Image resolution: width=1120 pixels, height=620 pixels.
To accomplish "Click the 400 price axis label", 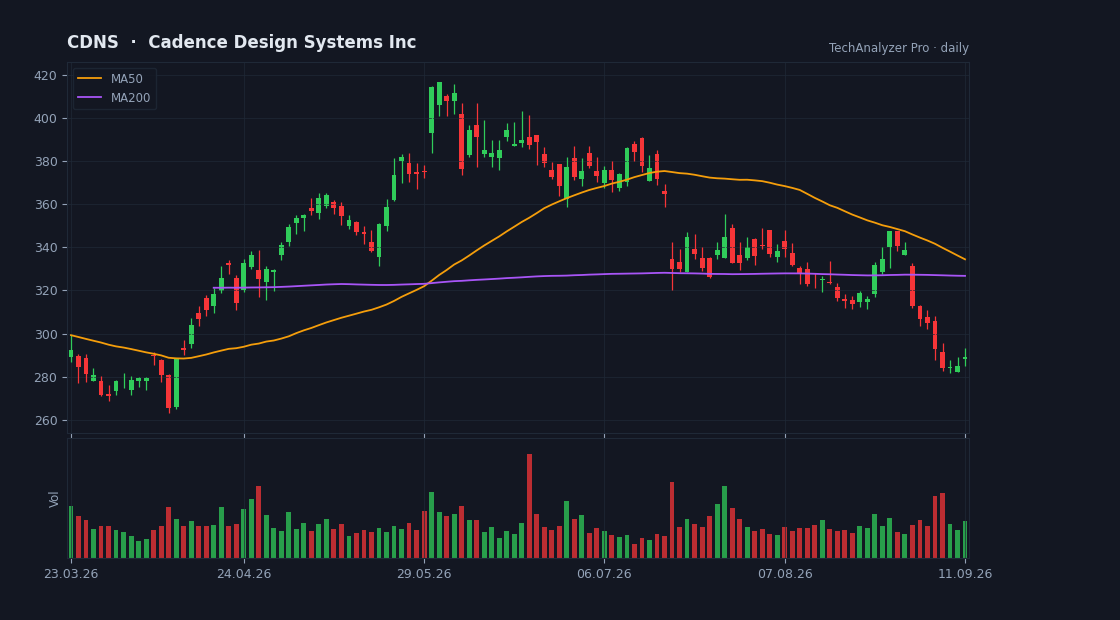I will 46,119.
